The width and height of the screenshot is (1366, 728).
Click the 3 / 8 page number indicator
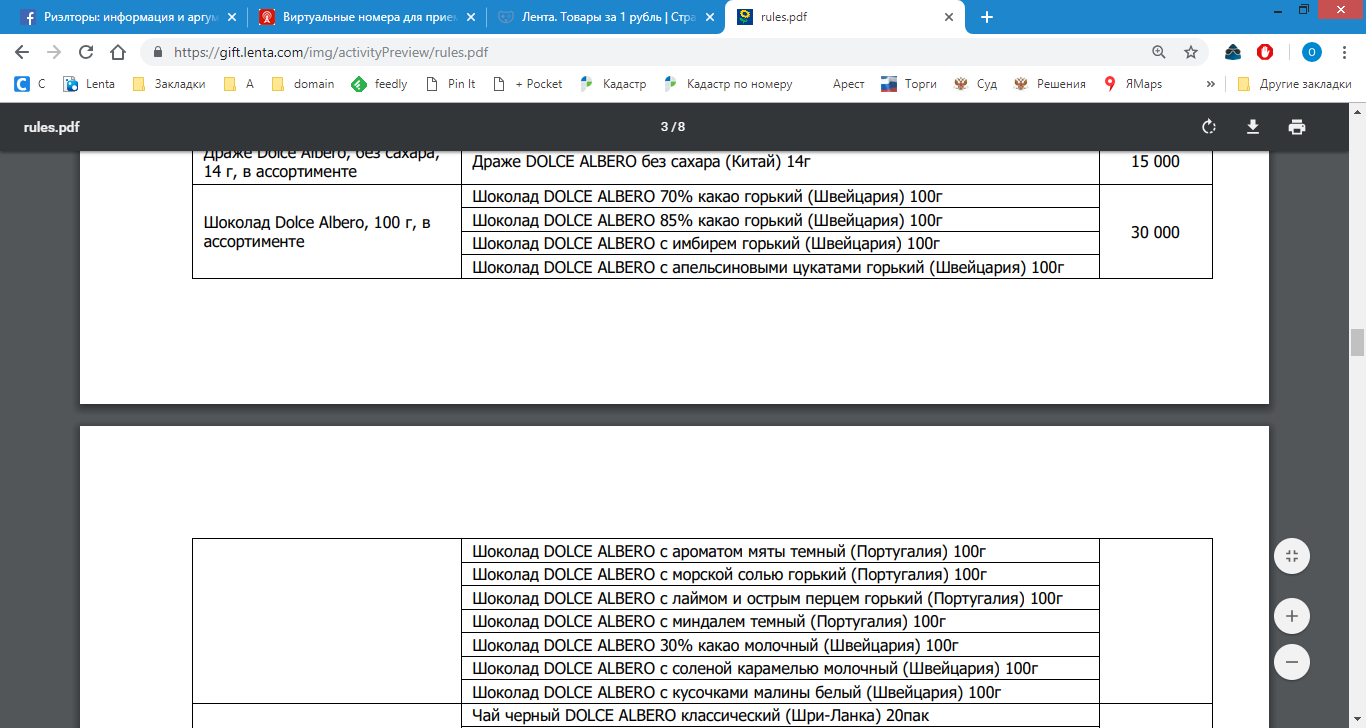[672, 127]
